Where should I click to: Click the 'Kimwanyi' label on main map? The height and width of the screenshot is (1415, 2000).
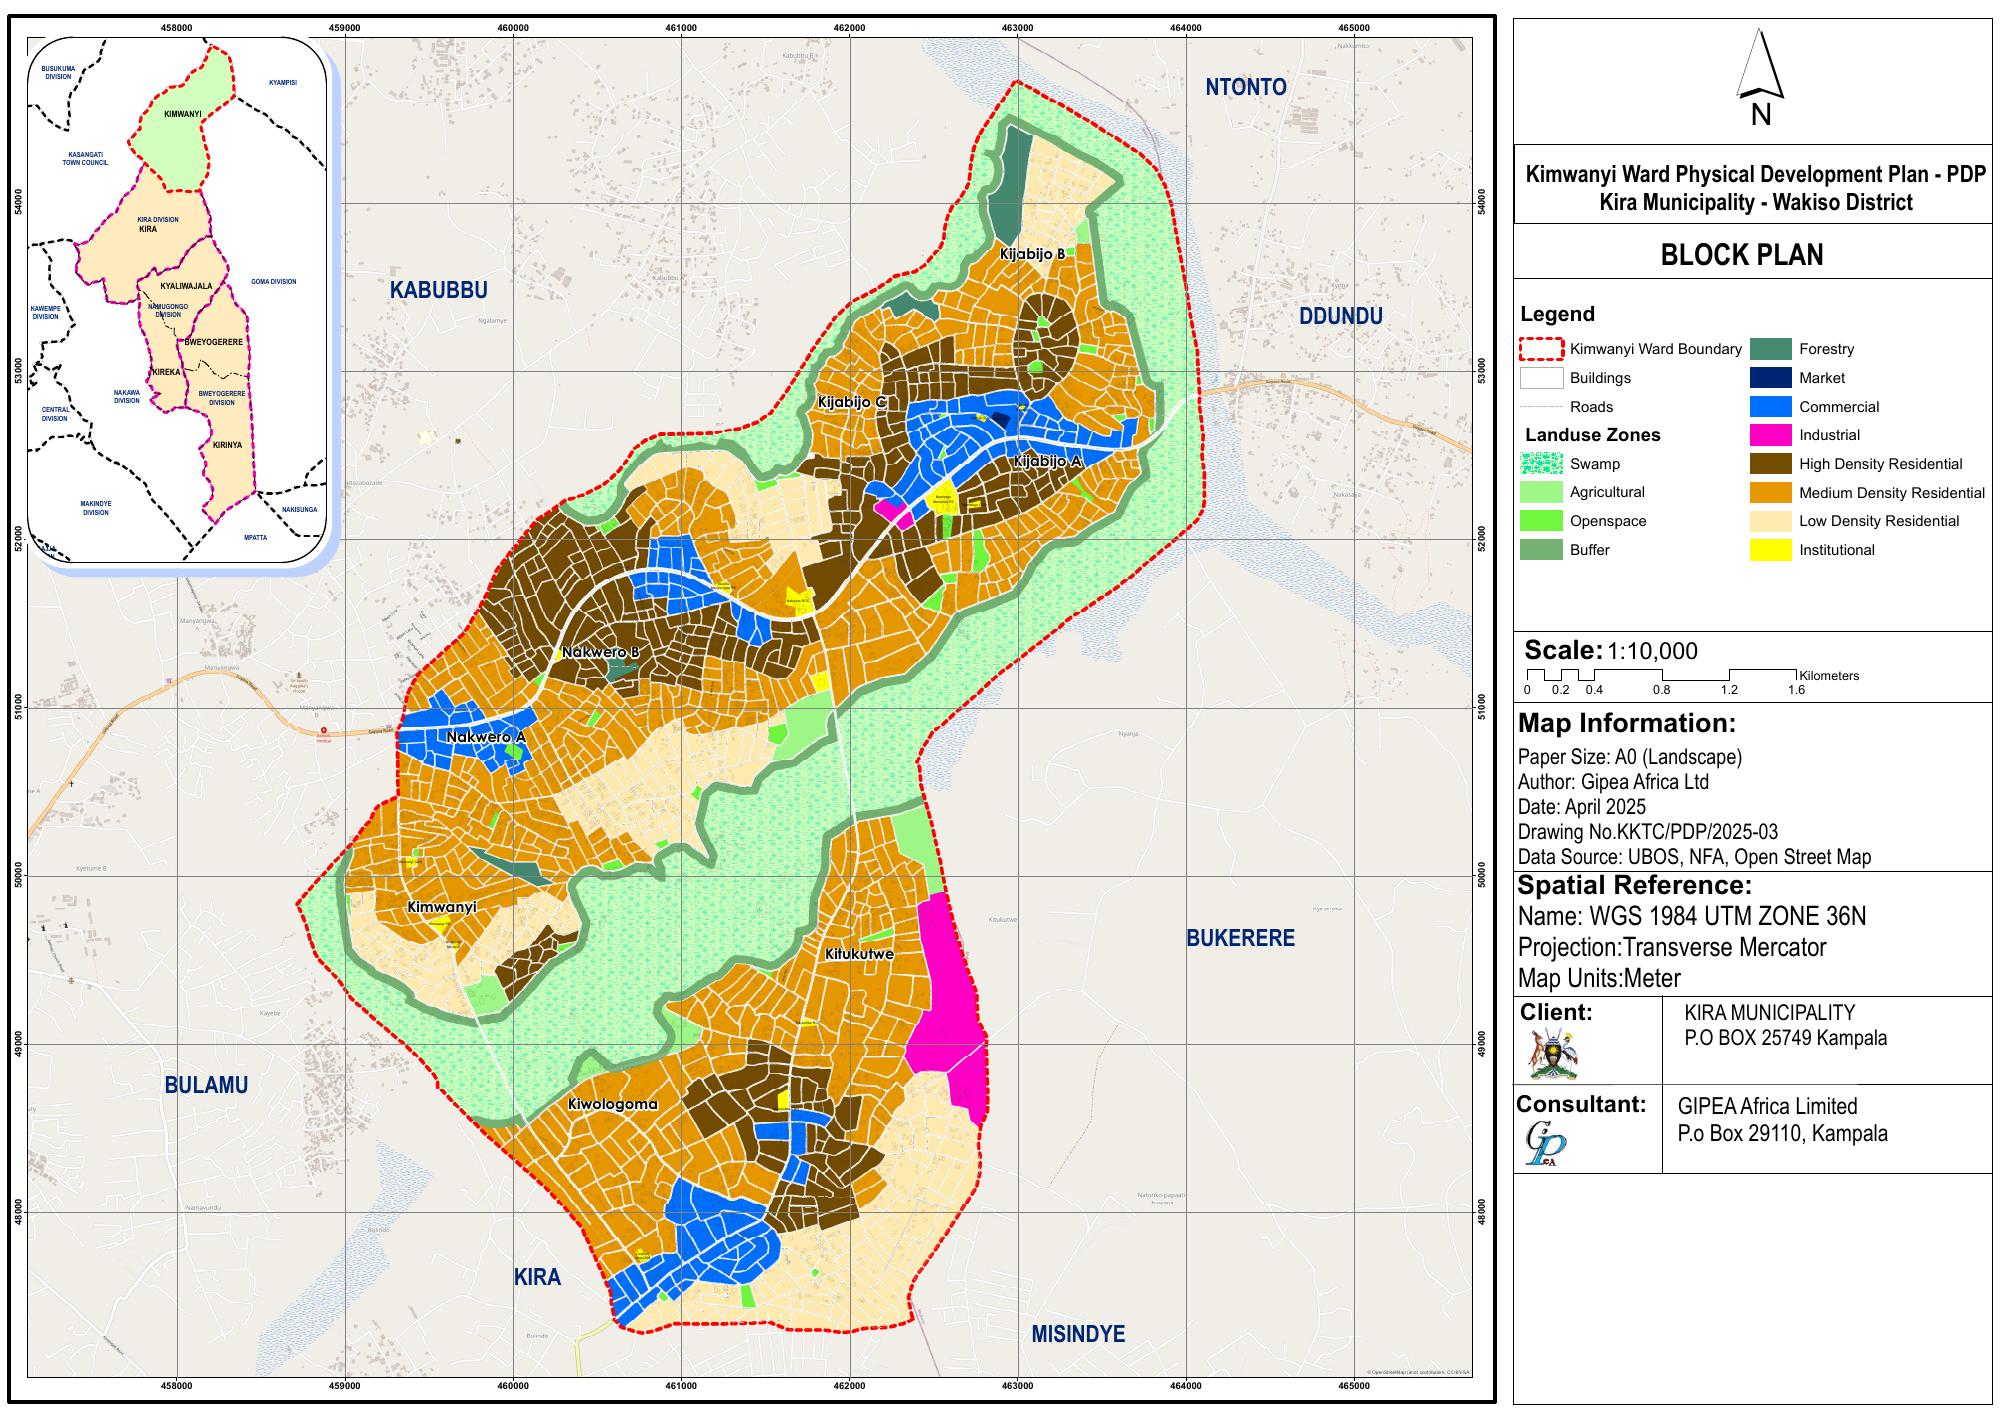[442, 907]
